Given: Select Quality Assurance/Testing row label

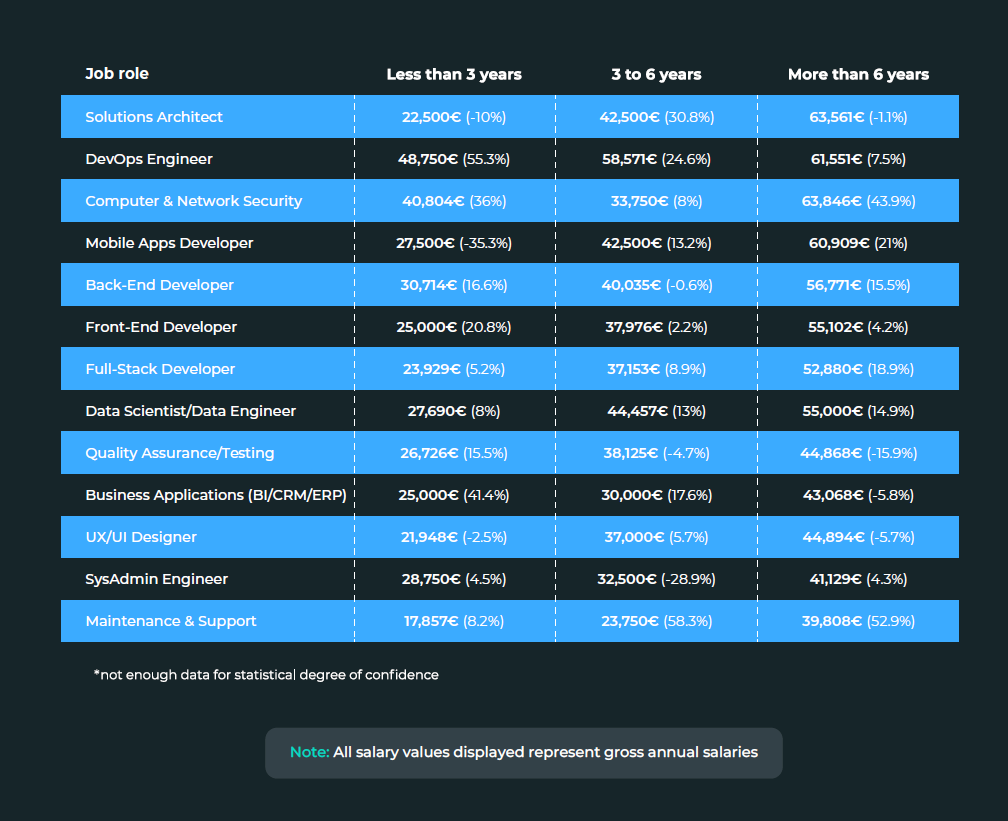Looking at the screenshot, I should click(179, 453).
